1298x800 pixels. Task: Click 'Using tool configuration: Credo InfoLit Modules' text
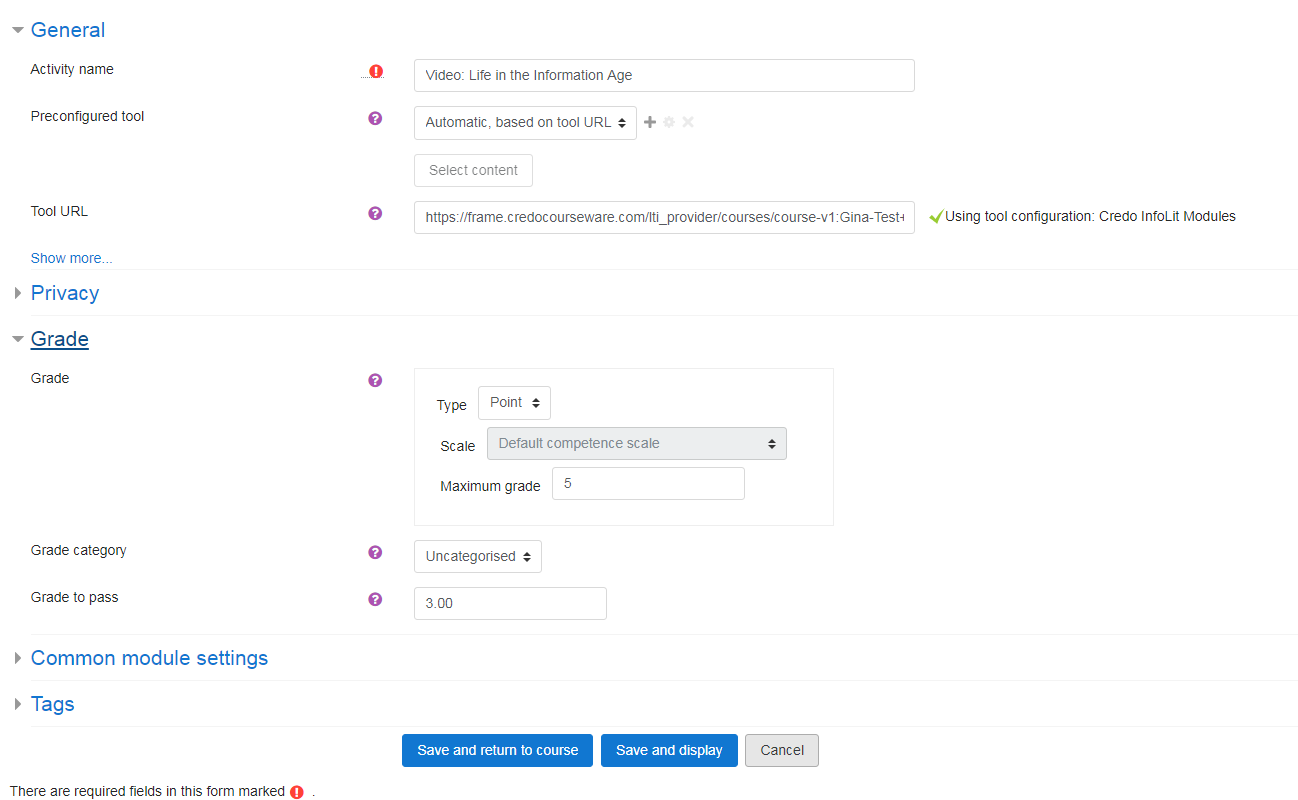pos(1090,216)
